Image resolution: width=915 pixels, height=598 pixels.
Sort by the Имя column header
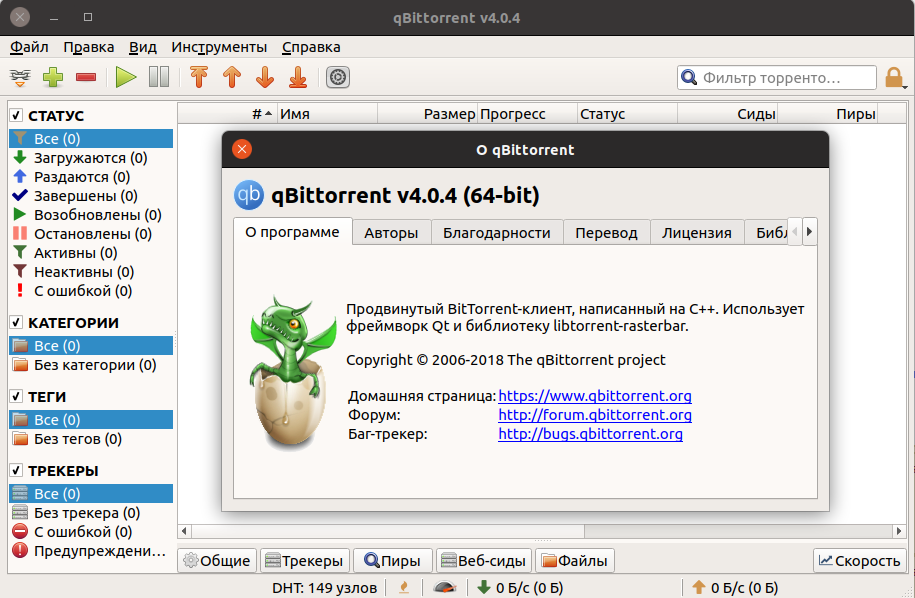[327, 114]
